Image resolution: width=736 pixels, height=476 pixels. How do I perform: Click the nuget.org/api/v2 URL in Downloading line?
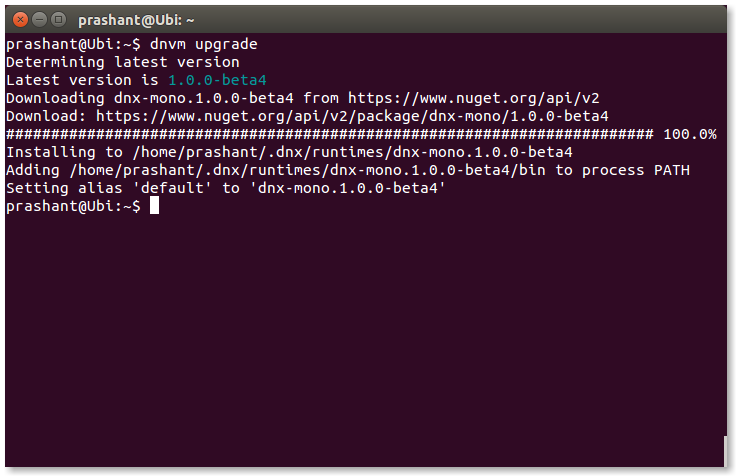pyautogui.click(x=474, y=98)
